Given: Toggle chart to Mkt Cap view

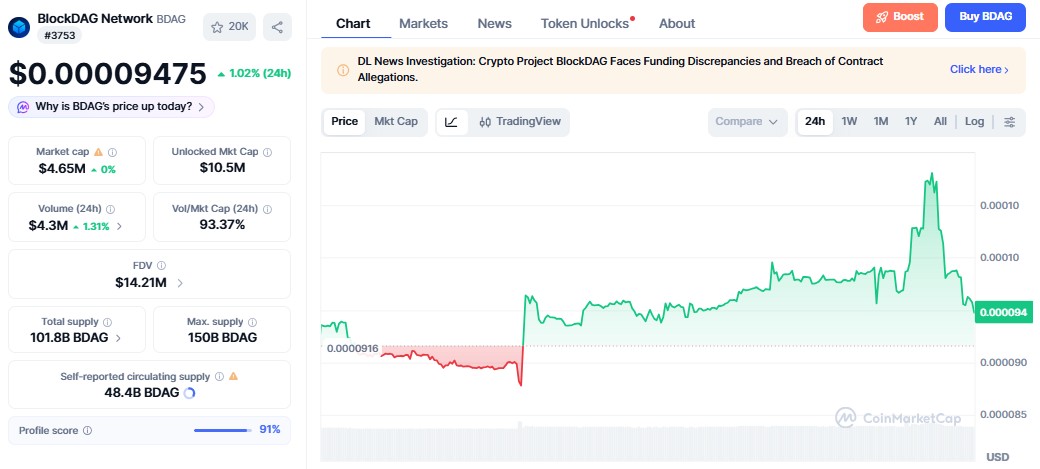Looking at the screenshot, I should click(396, 121).
